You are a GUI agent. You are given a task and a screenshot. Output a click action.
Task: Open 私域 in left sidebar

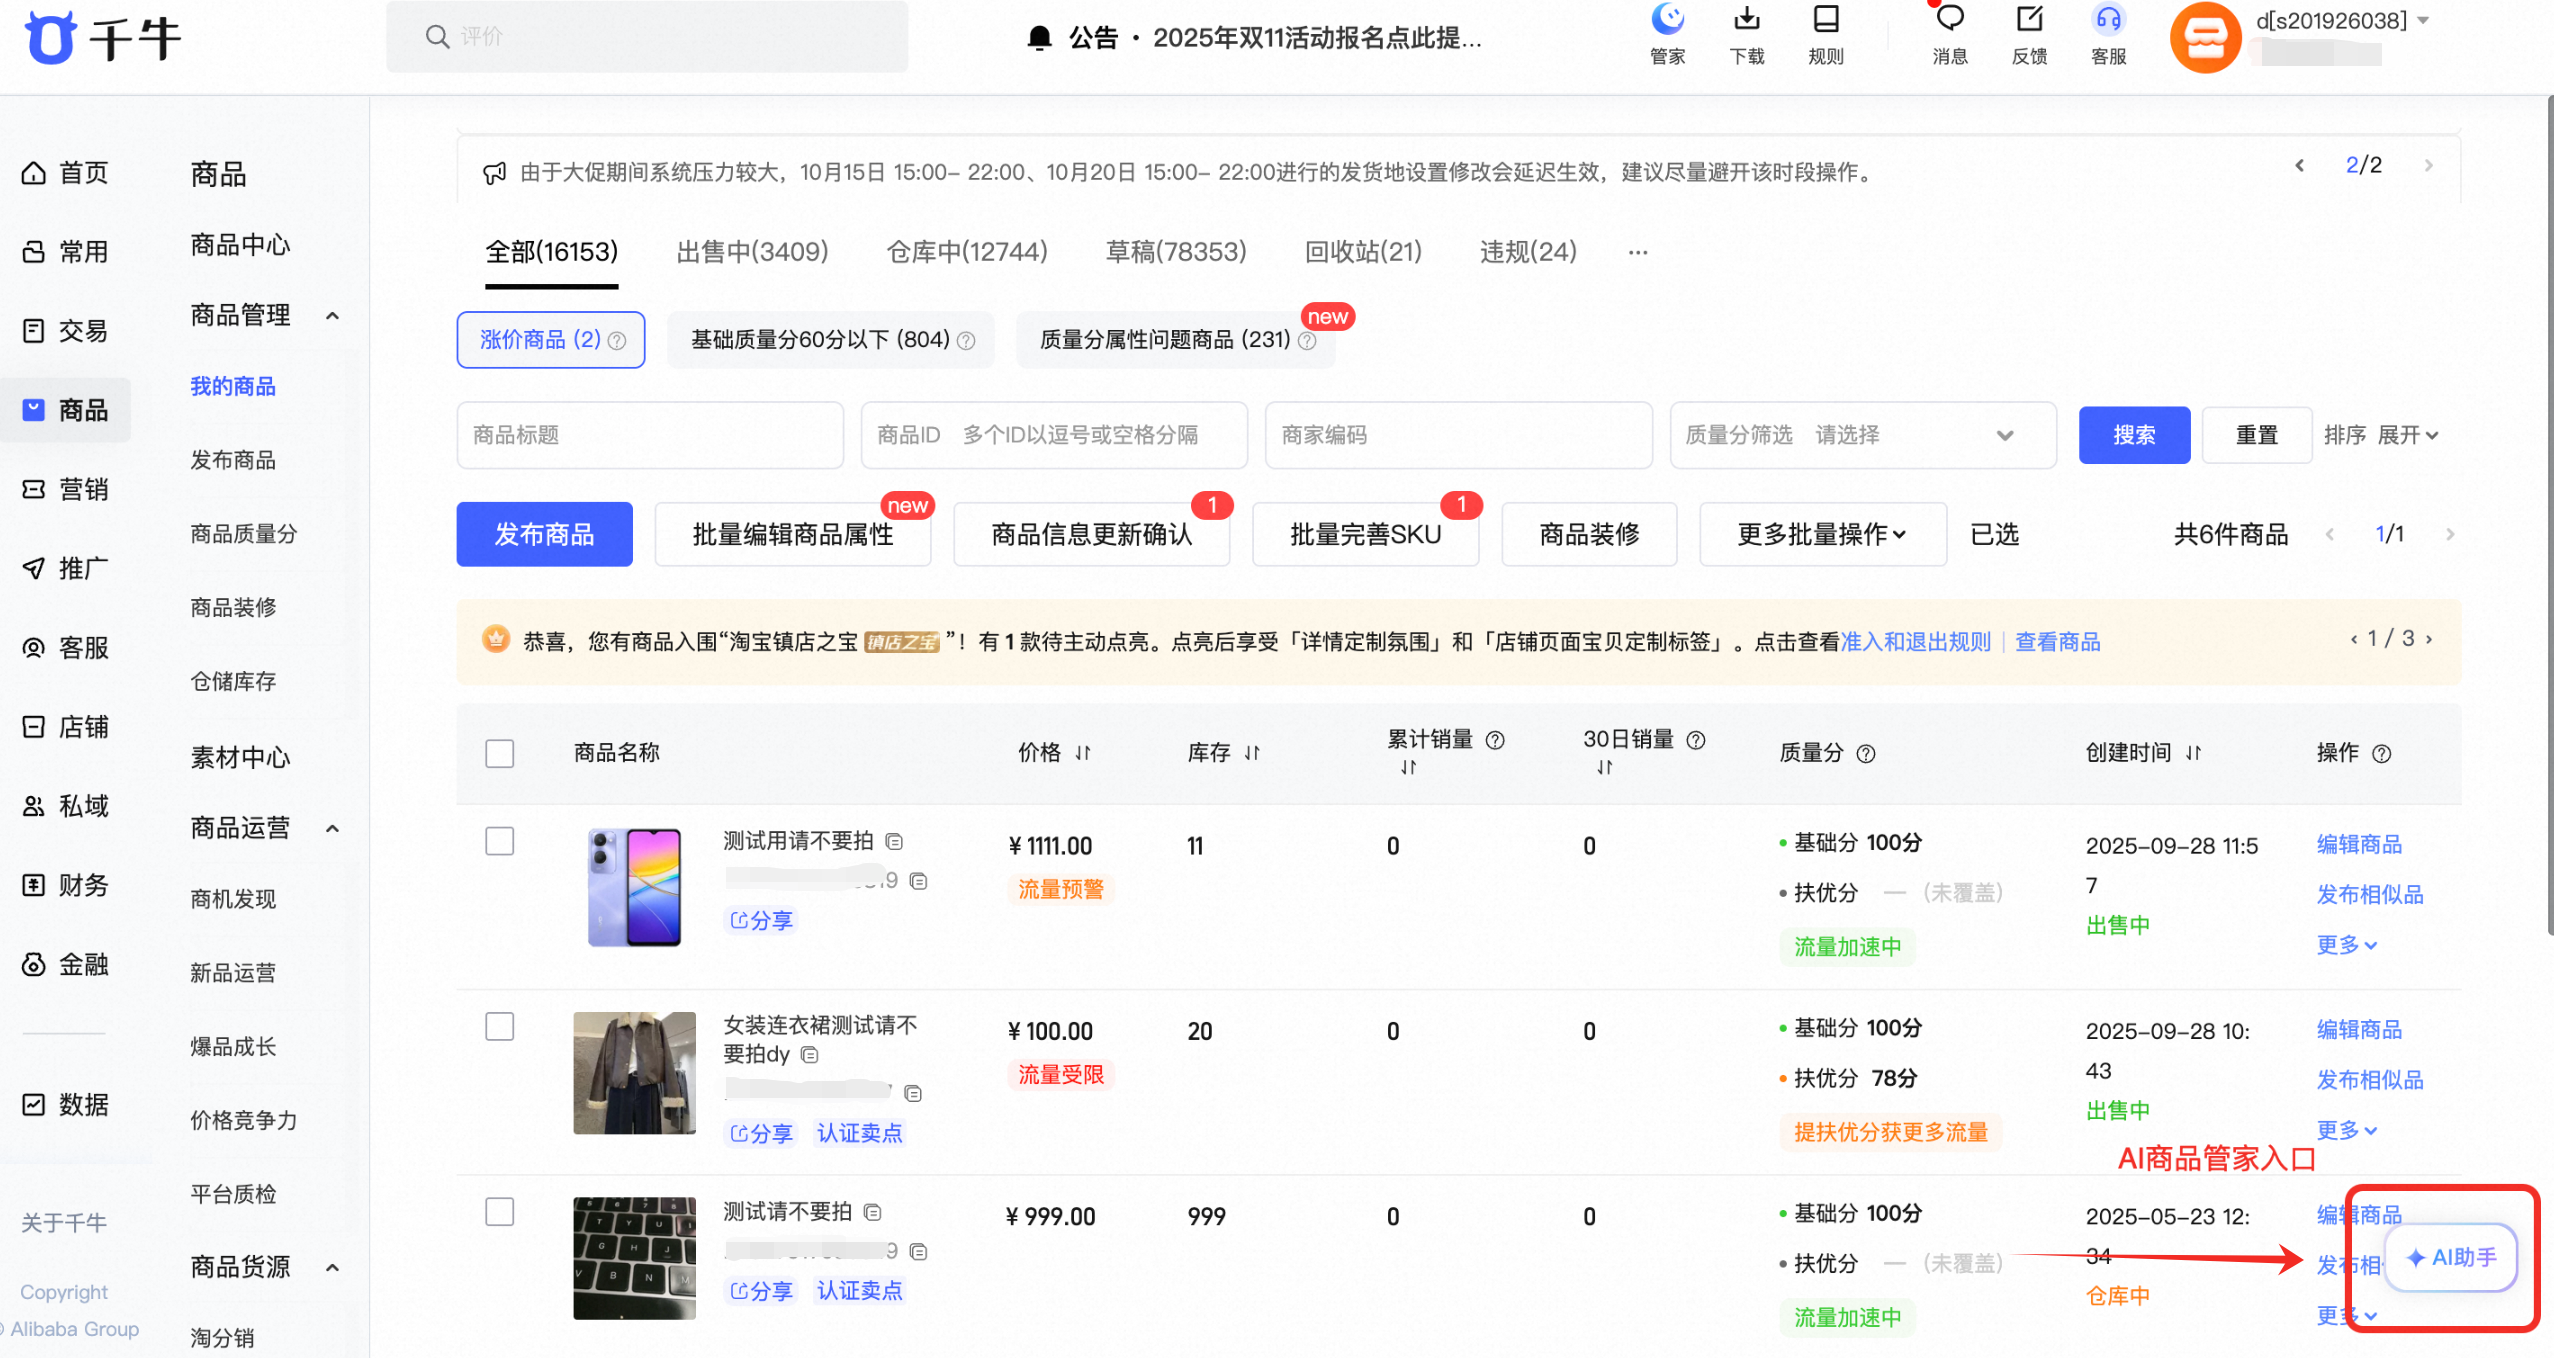pyautogui.click(x=66, y=806)
